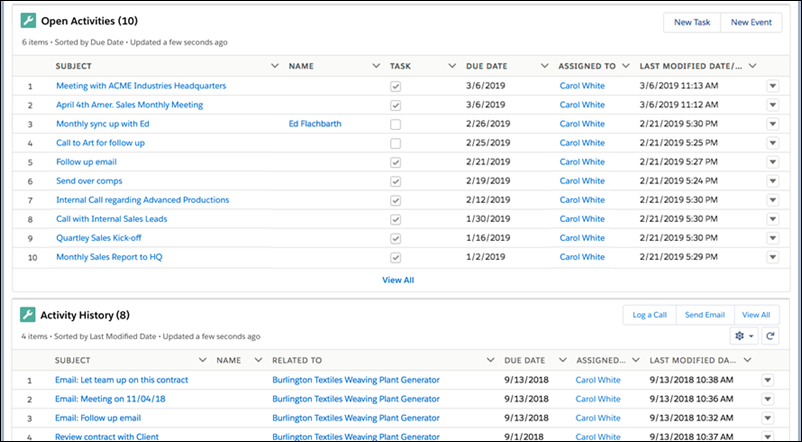Open Internal Call regarding Advanced Productions
The width and height of the screenshot is (802, 442).
(x=143, y=200)
